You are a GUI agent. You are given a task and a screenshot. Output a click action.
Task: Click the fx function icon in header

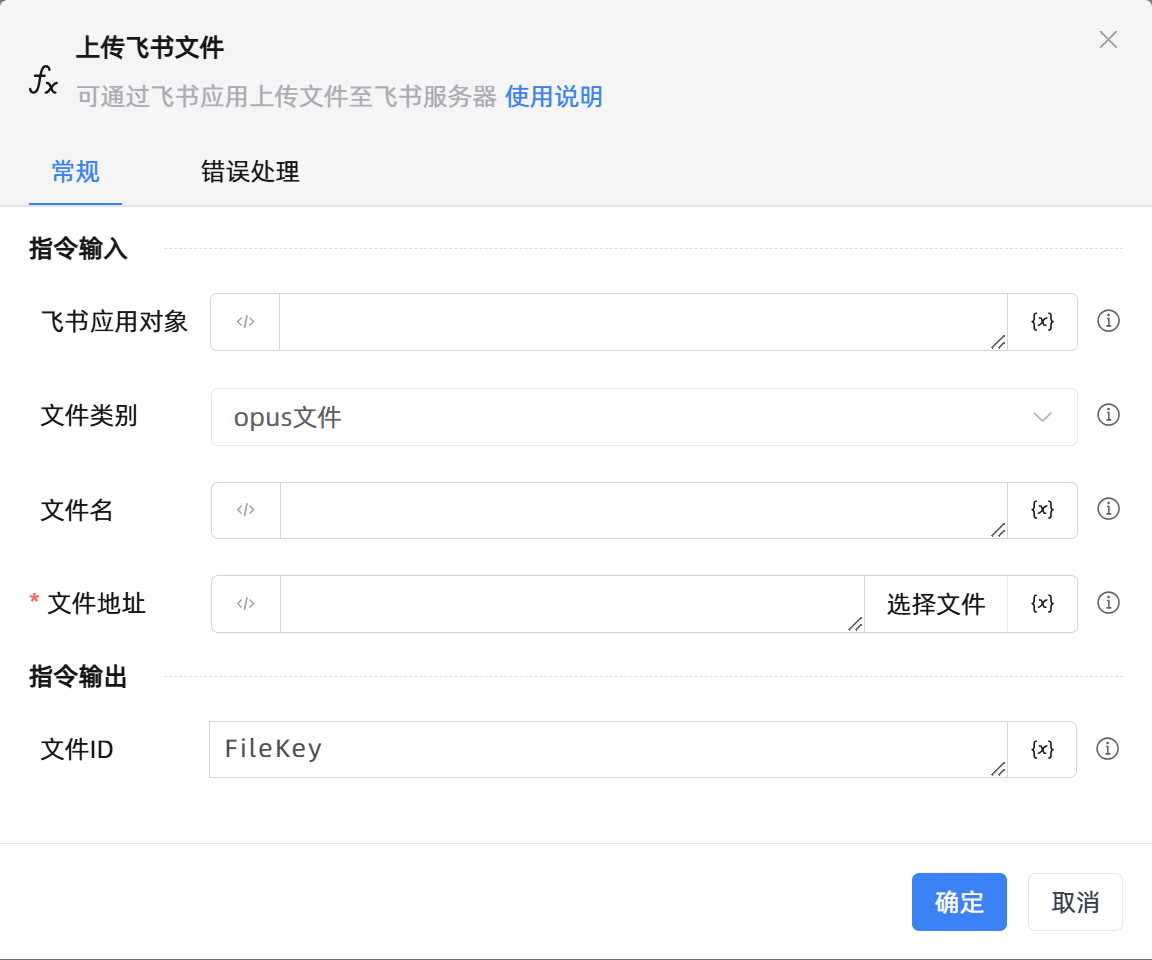click(x=43, y=80)
